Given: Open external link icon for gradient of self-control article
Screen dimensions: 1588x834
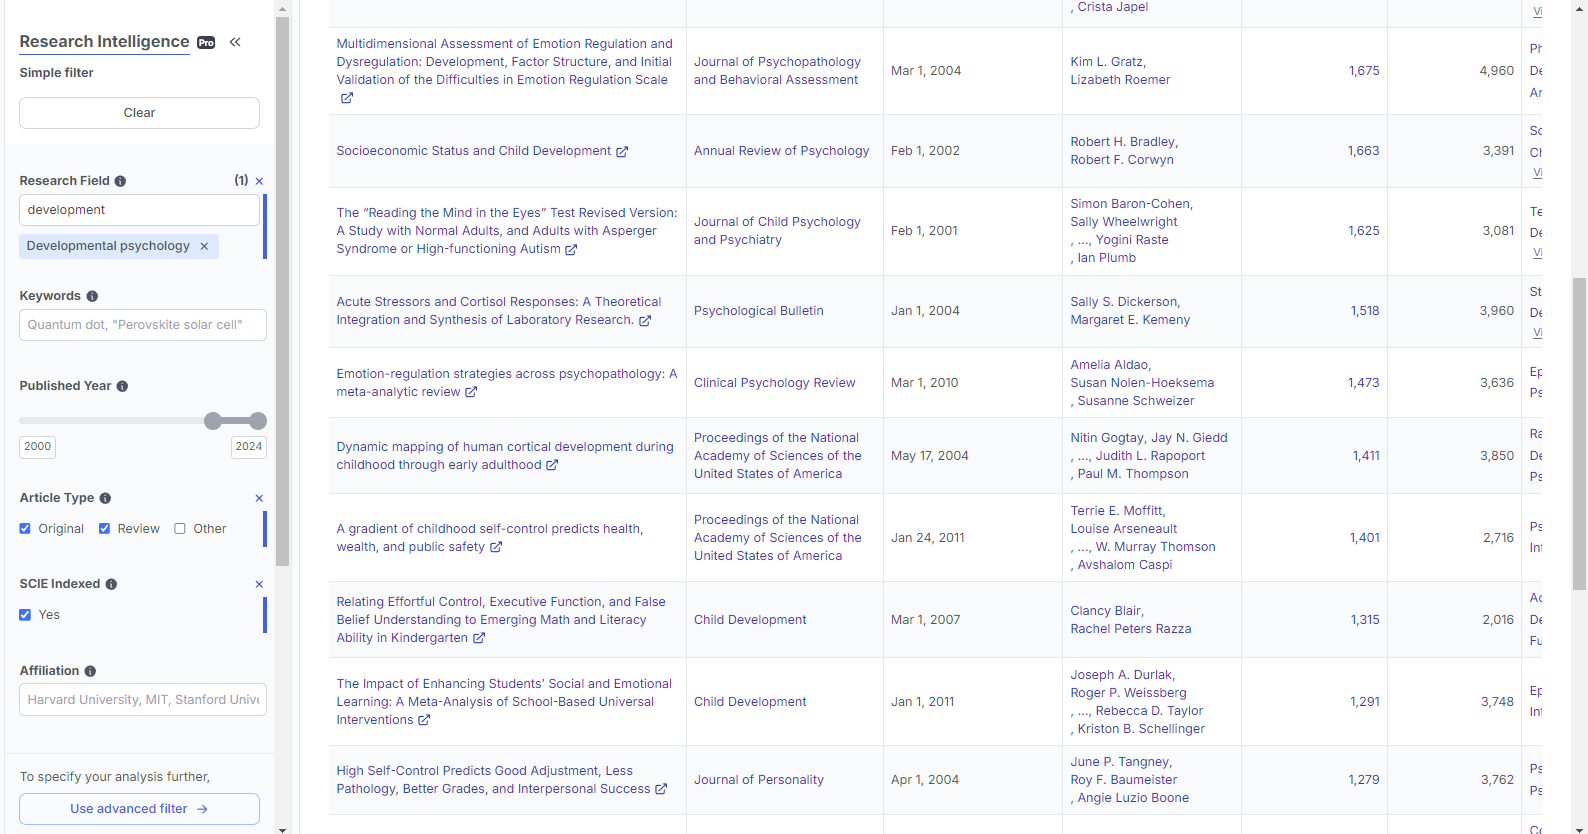Looking at the screenshot, I should (496, 547).
